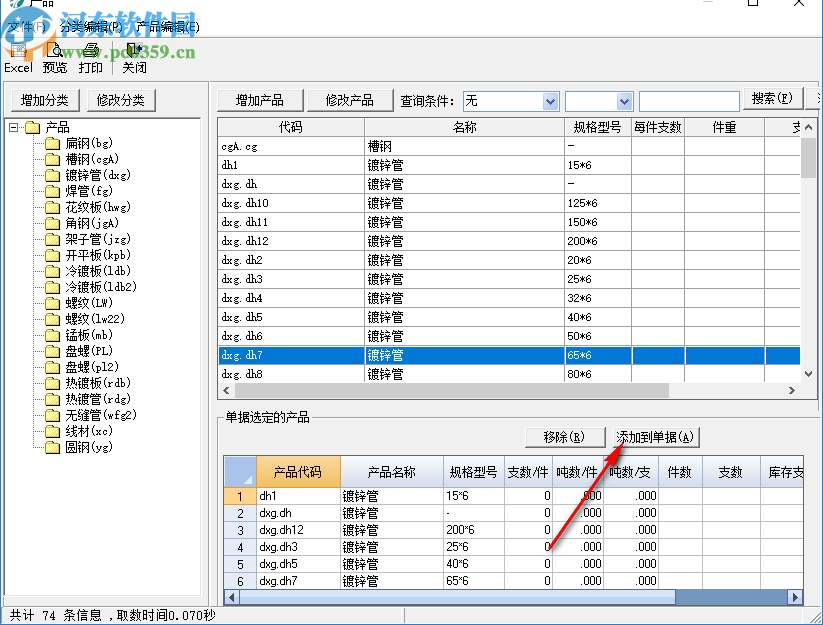
Task: Open the 查询条件 dropdown showing 无
Action: [x=552, y=100]
